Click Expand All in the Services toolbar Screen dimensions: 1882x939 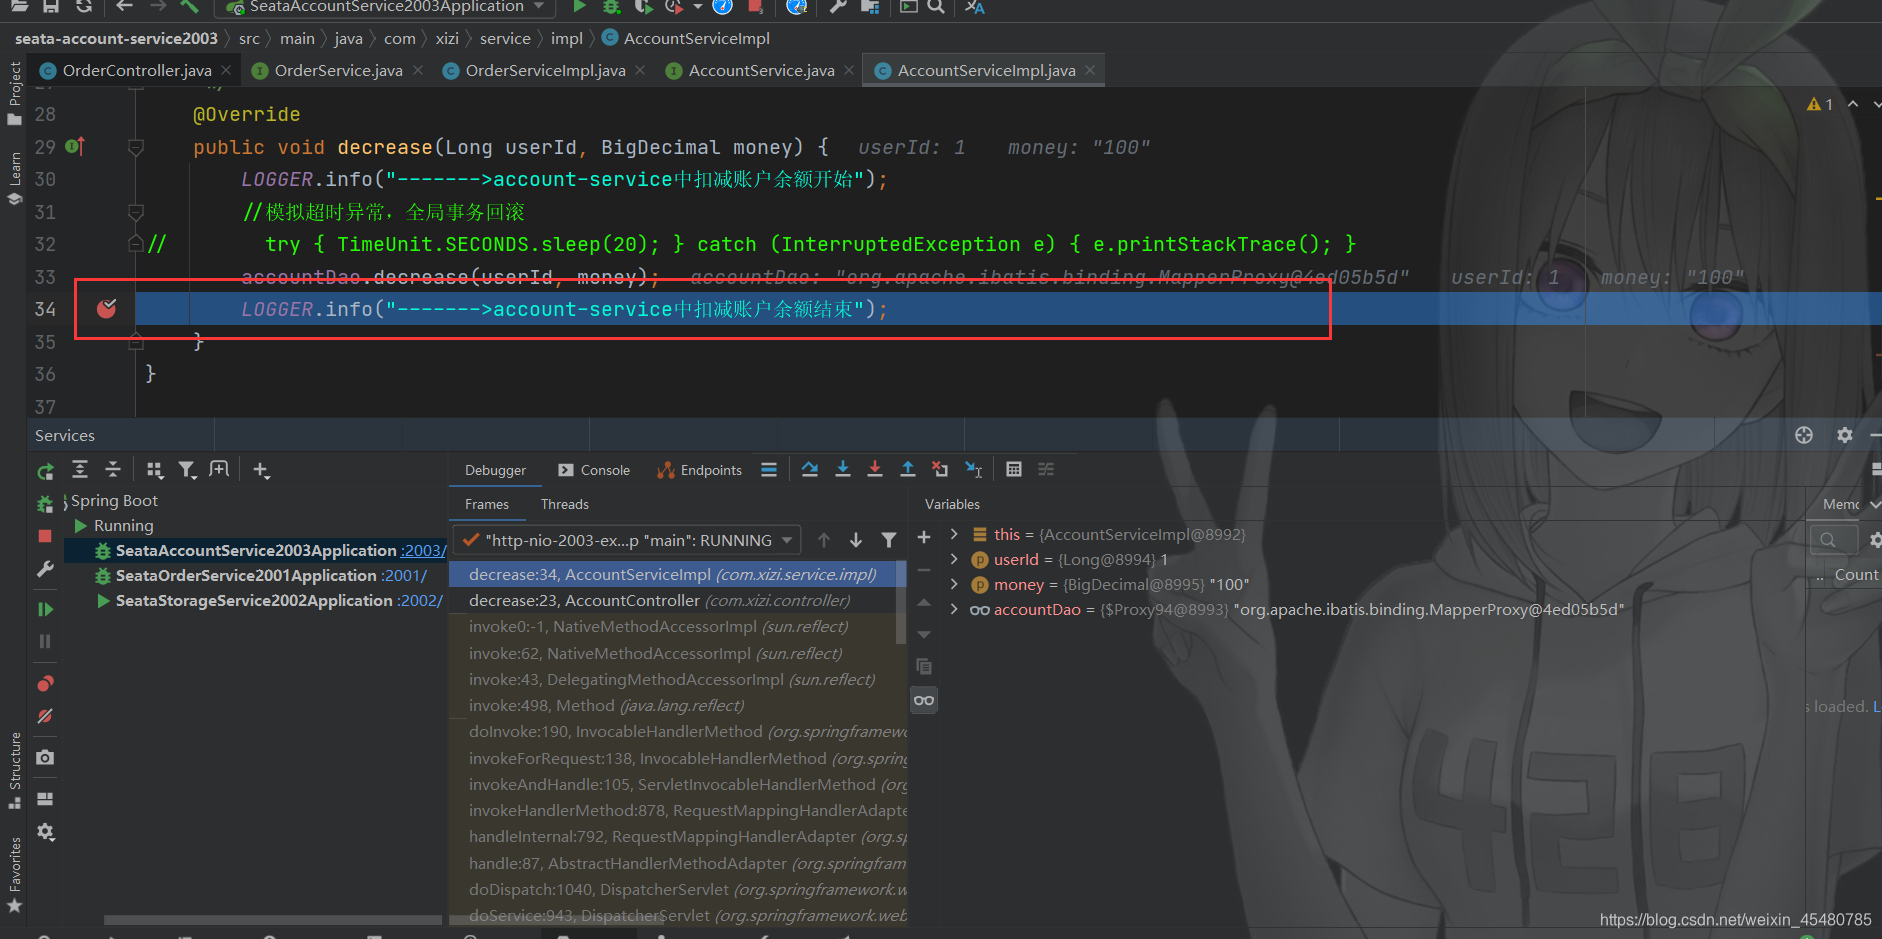pos(80,470)
